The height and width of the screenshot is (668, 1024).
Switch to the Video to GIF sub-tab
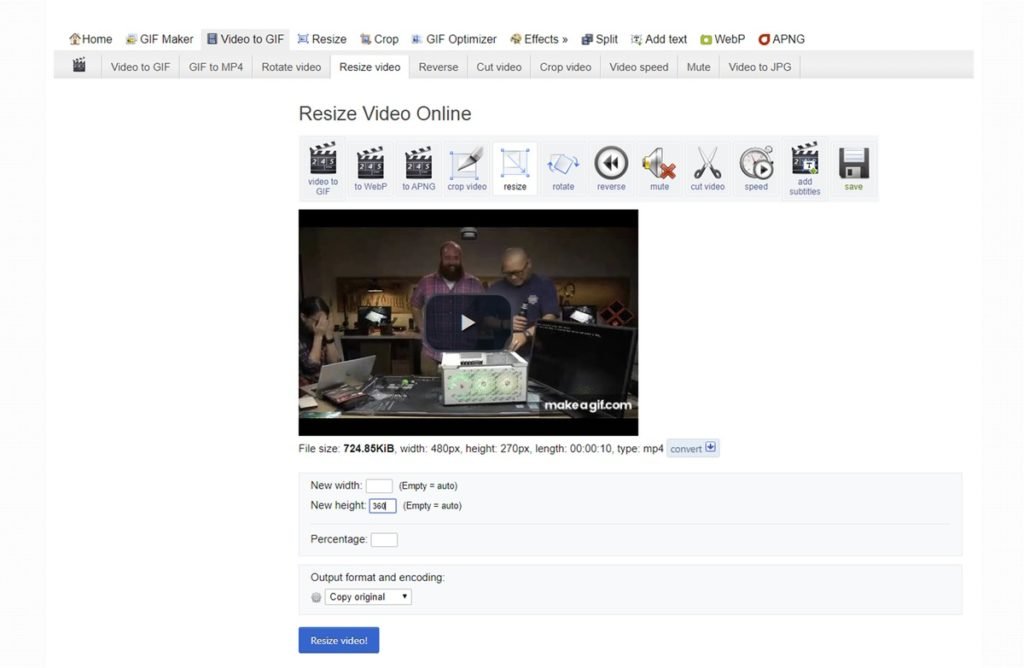pos(140,67)
